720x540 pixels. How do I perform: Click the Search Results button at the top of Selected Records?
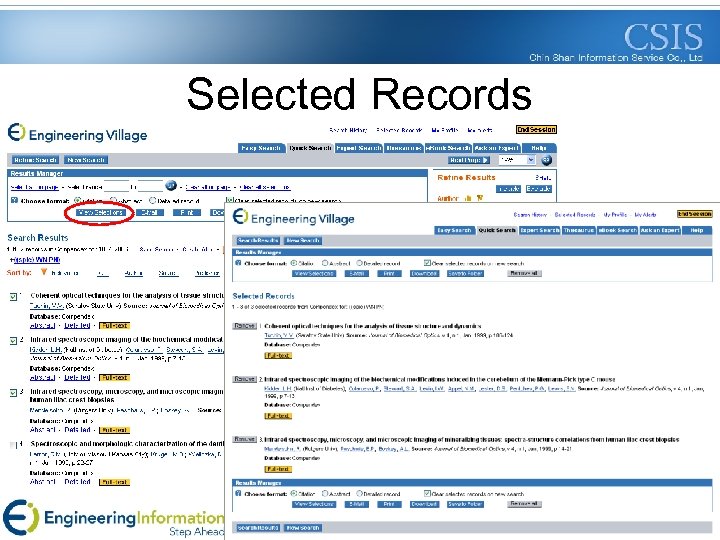tap(258, 240)
